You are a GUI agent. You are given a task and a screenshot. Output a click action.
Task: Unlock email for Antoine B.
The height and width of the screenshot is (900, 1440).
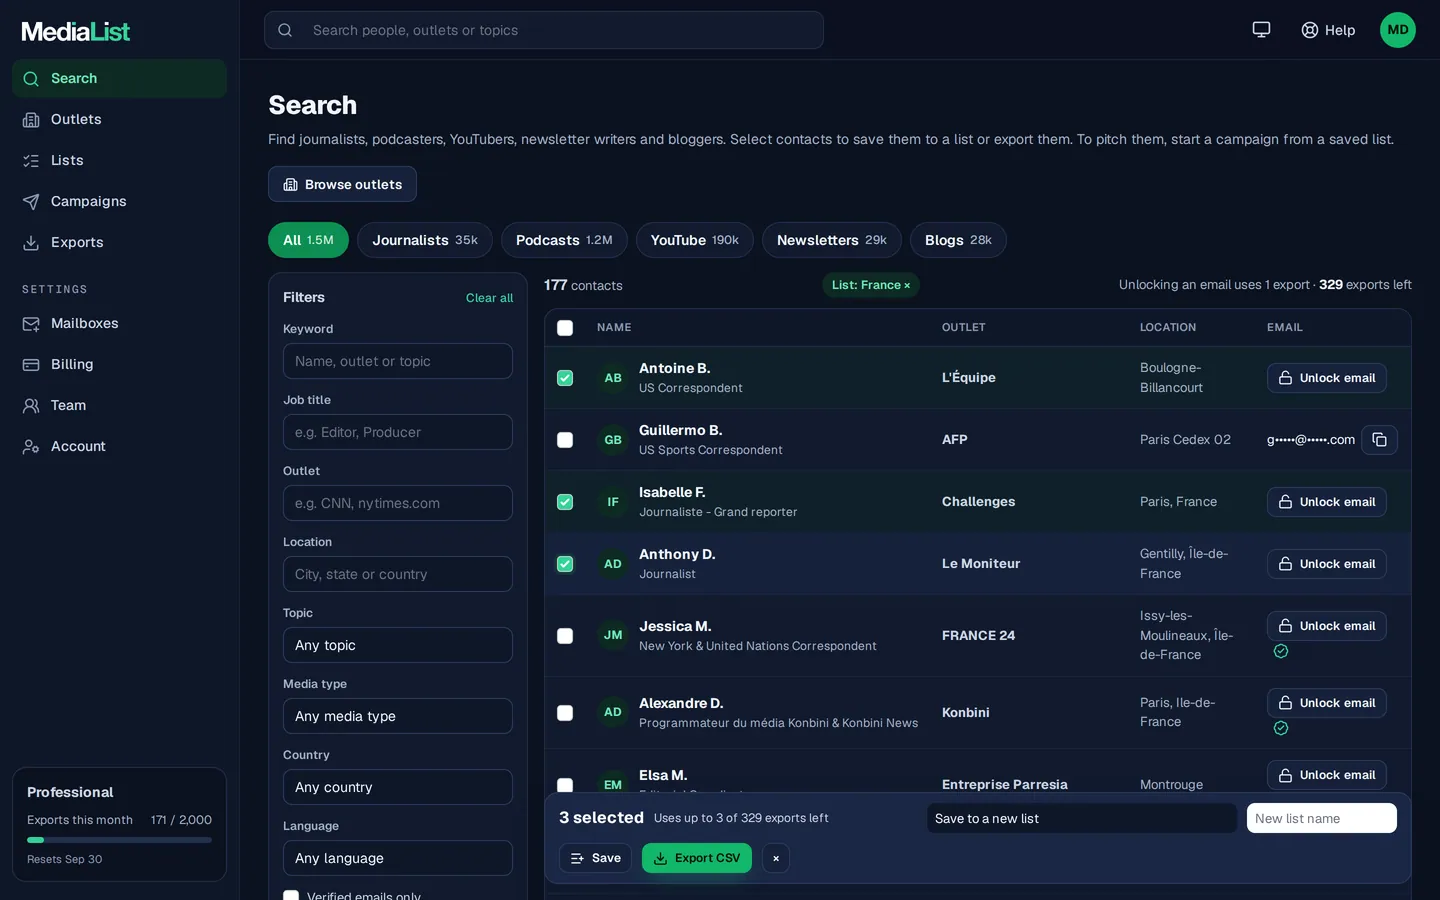[x=1327, y=378]
